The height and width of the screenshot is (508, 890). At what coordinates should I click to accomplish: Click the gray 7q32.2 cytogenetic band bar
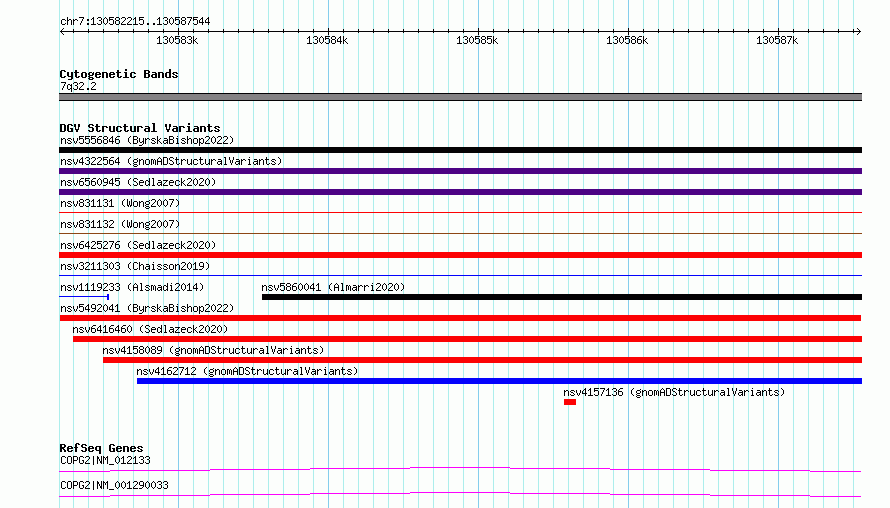click(x=460, y=97)
